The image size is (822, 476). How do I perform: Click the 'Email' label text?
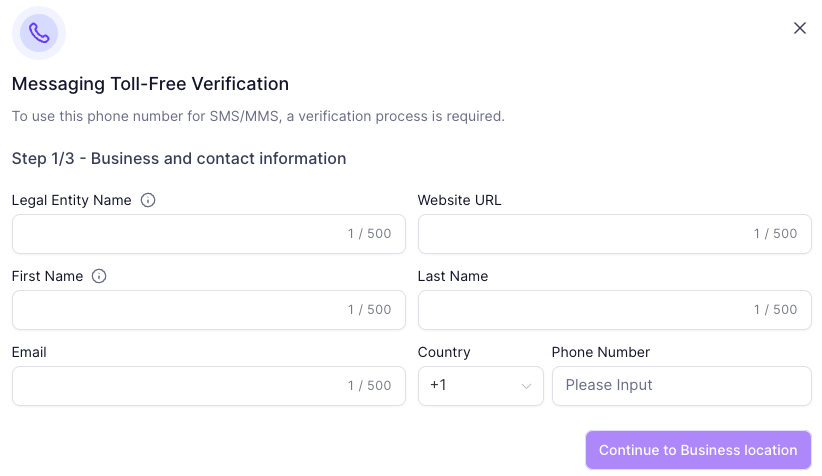click(x=29, y=352)
